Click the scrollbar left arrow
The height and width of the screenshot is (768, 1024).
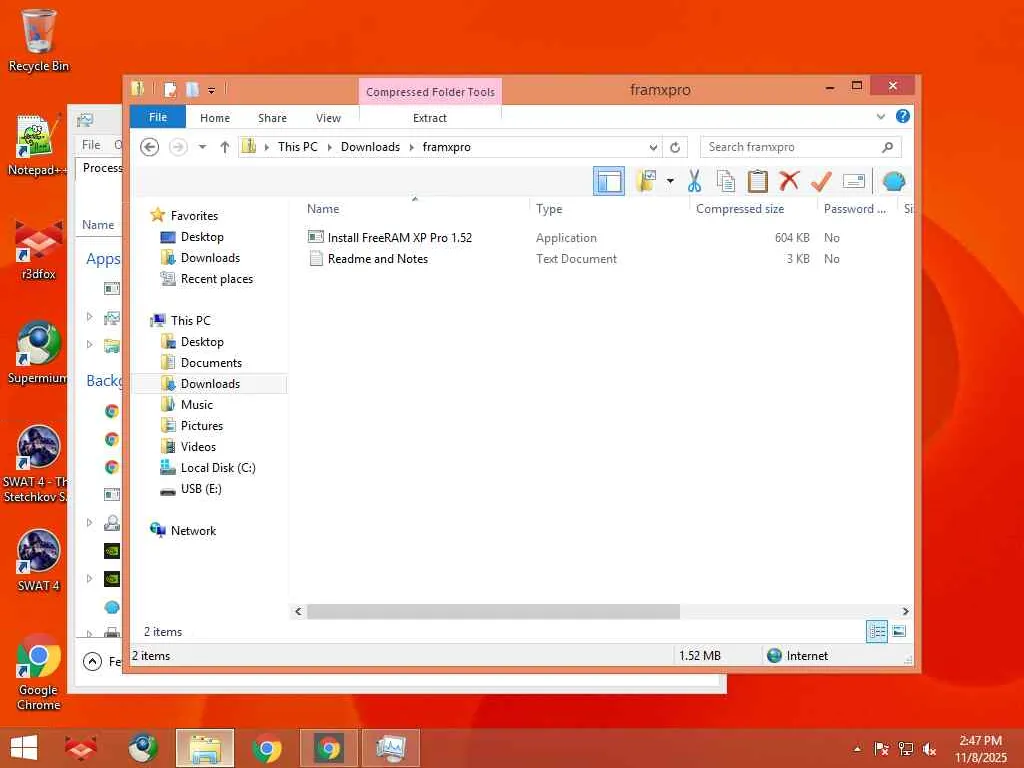coord(298,611)
